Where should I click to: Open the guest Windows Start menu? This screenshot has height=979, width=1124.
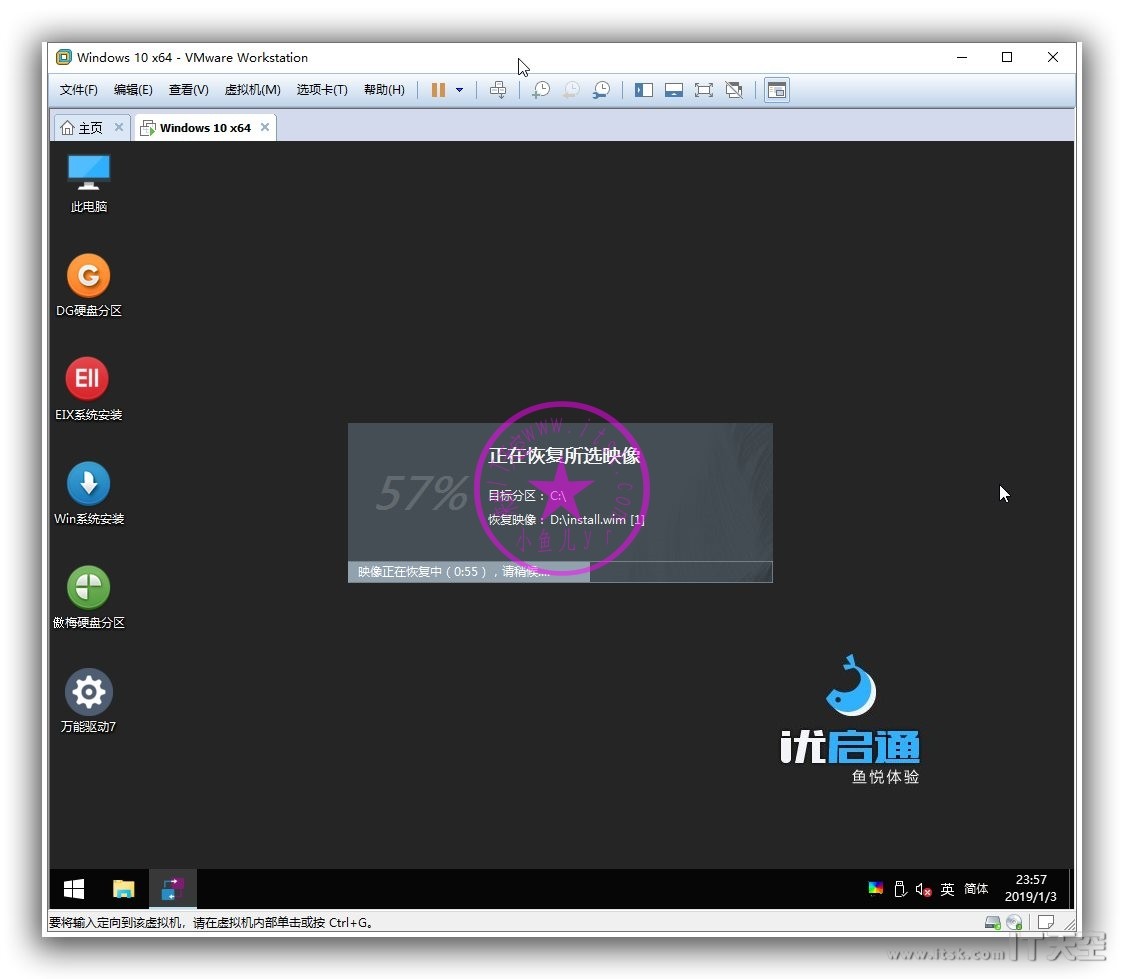point(74,889)
